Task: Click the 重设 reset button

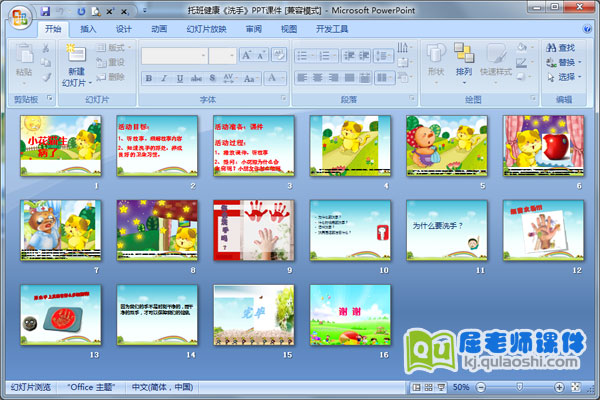Action: pyautogui.click(x=111, y=62)
